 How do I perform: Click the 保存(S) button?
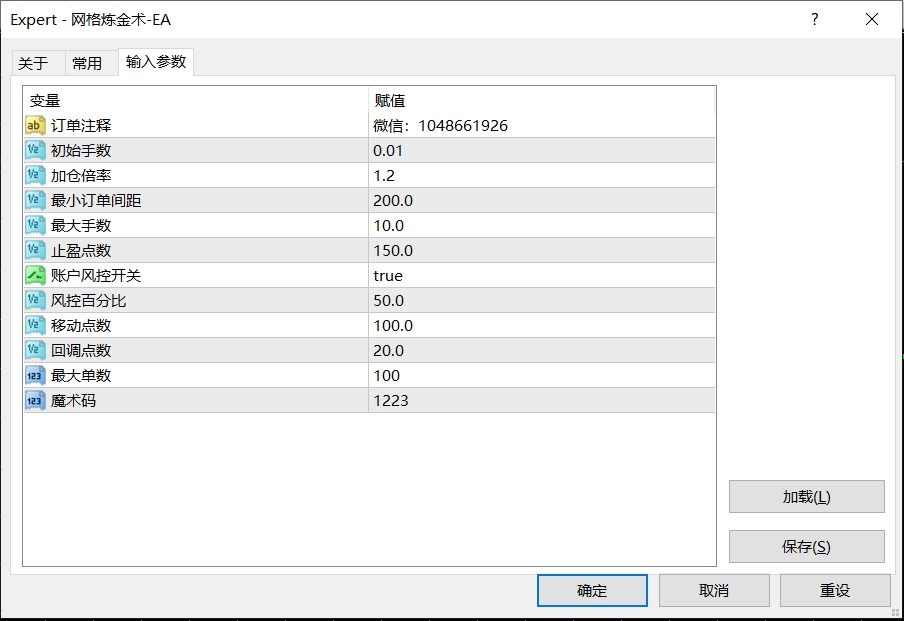(x=806, y=547)
